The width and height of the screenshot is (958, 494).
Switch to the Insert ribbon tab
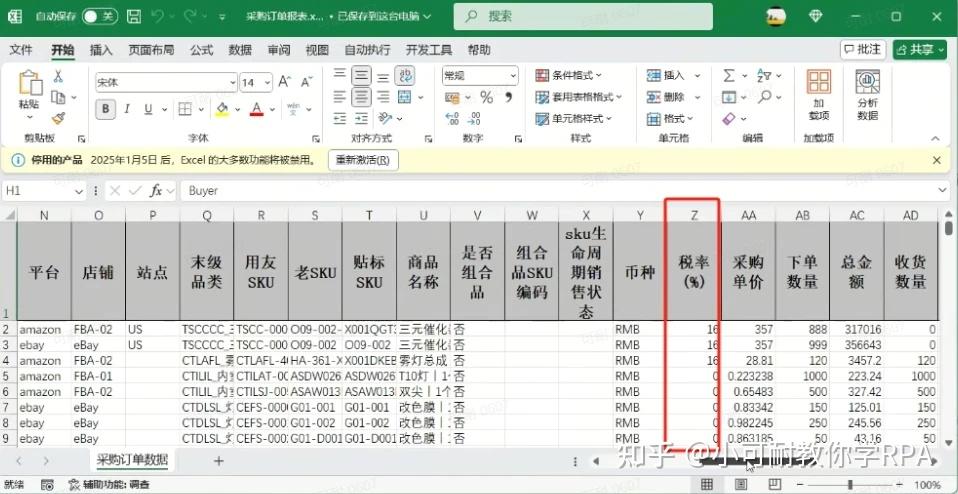101,49
